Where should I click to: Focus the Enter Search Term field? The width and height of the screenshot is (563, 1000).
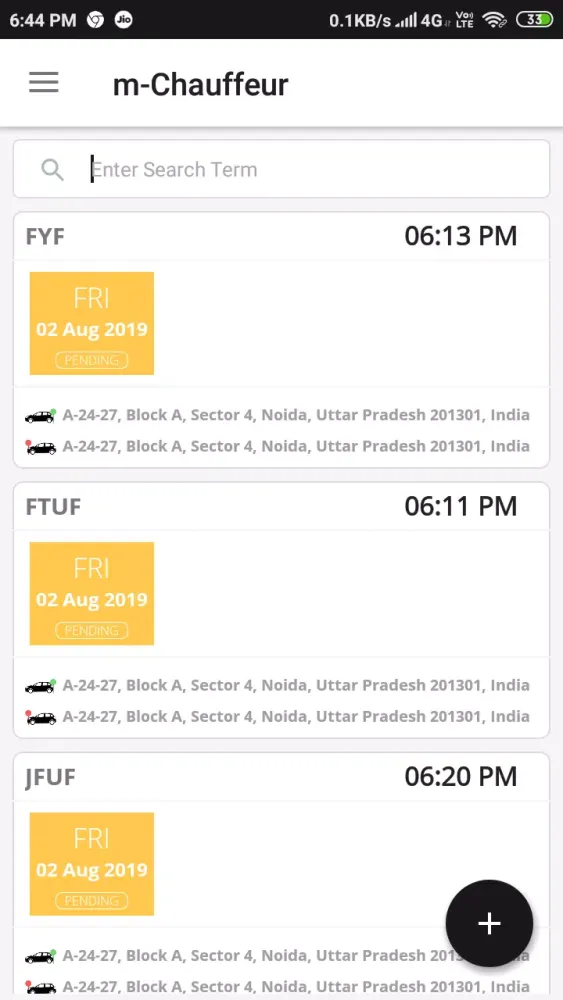281,169
